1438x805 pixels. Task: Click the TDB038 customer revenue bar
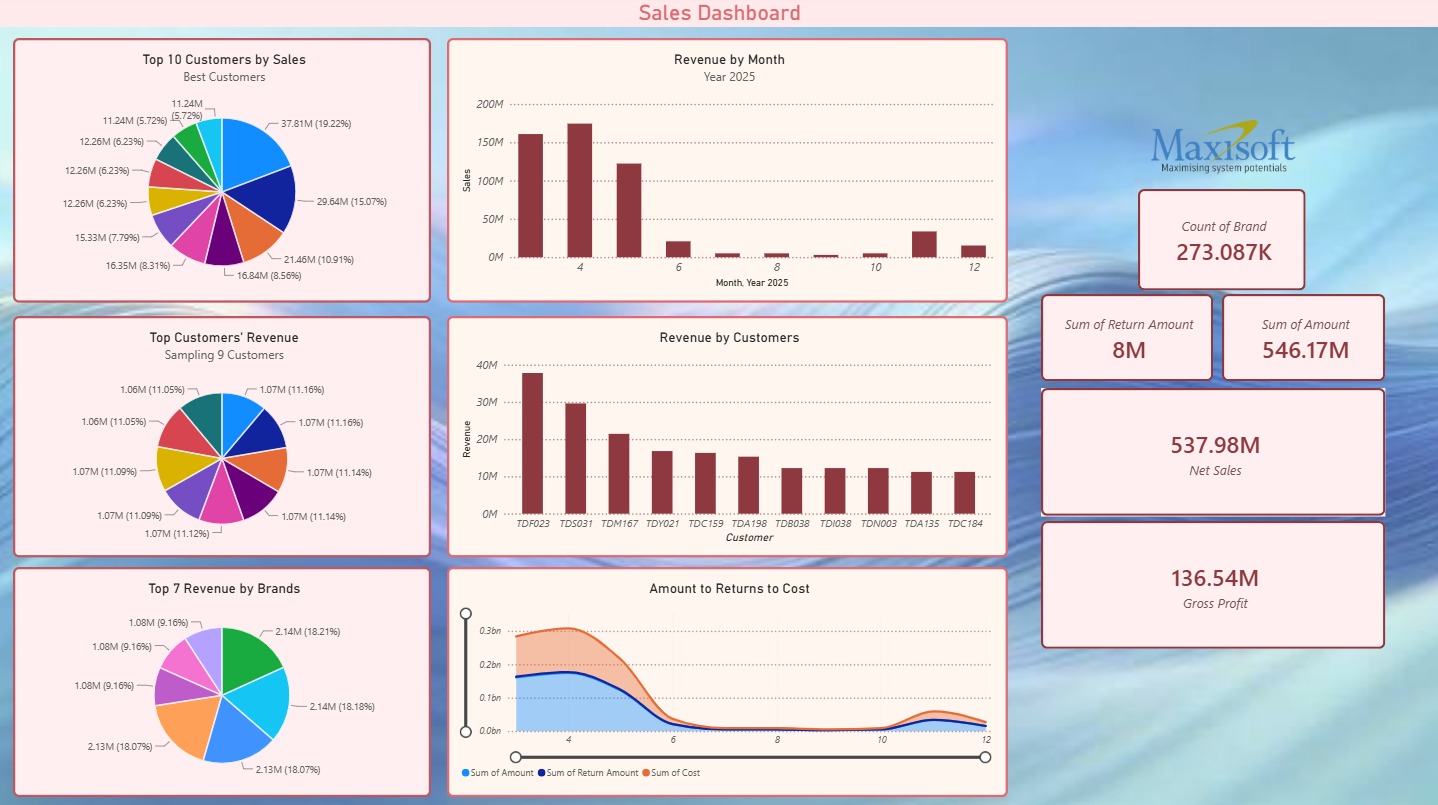792,491
